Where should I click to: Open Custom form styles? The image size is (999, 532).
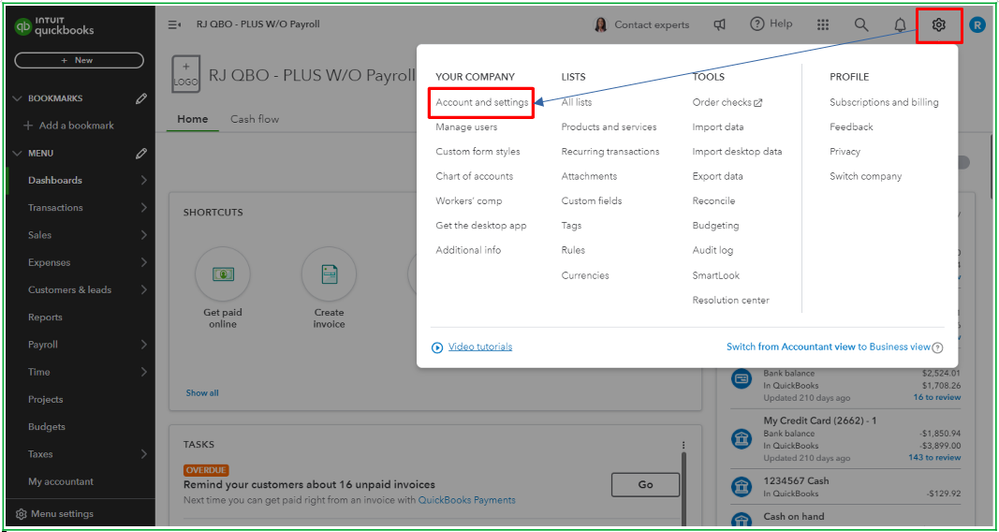[x=478, y=152]
